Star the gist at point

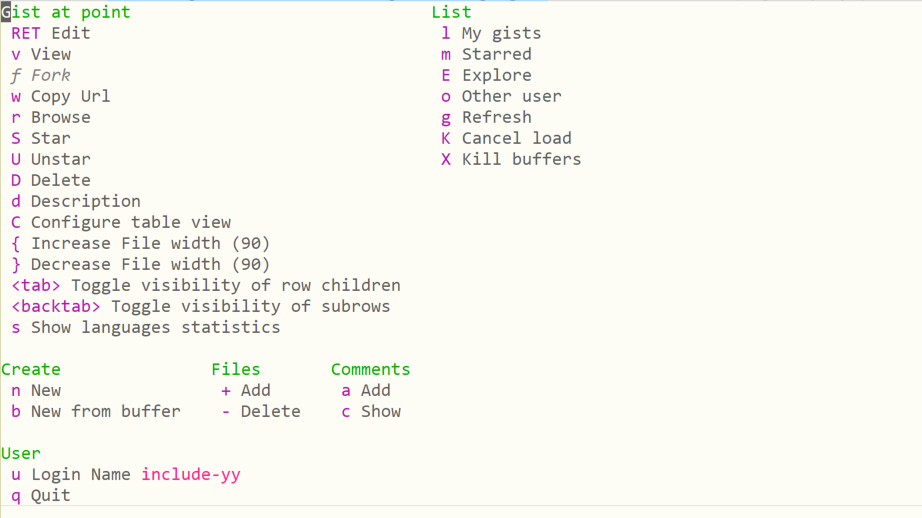(50, 138)
